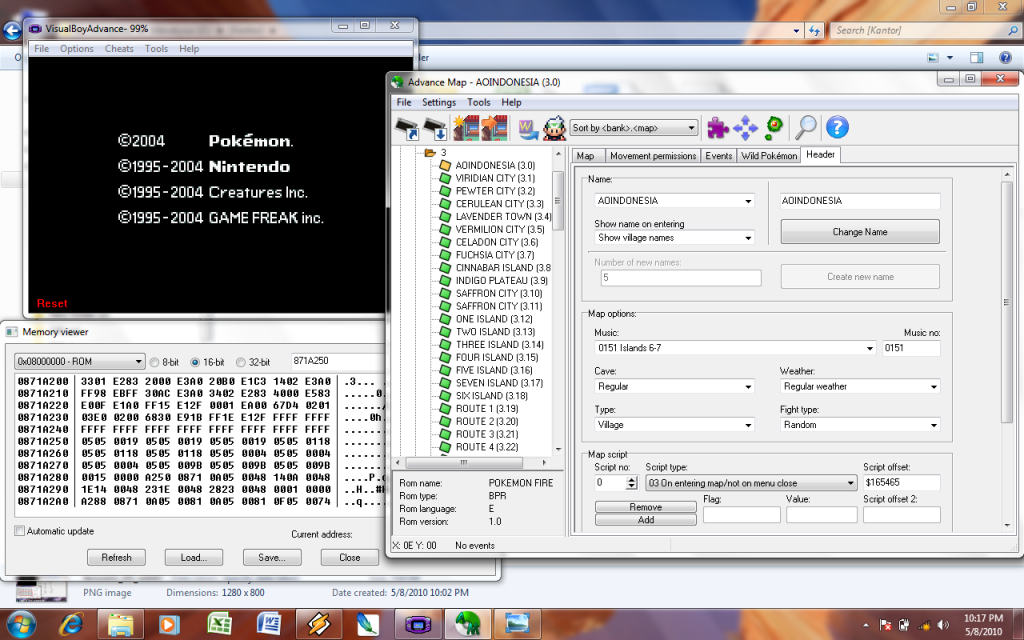Viewport: 1024px width, 640px height.
Task: Enable the Automatic update checkbox
Action: pyautogui.click(x=20, y=531)
